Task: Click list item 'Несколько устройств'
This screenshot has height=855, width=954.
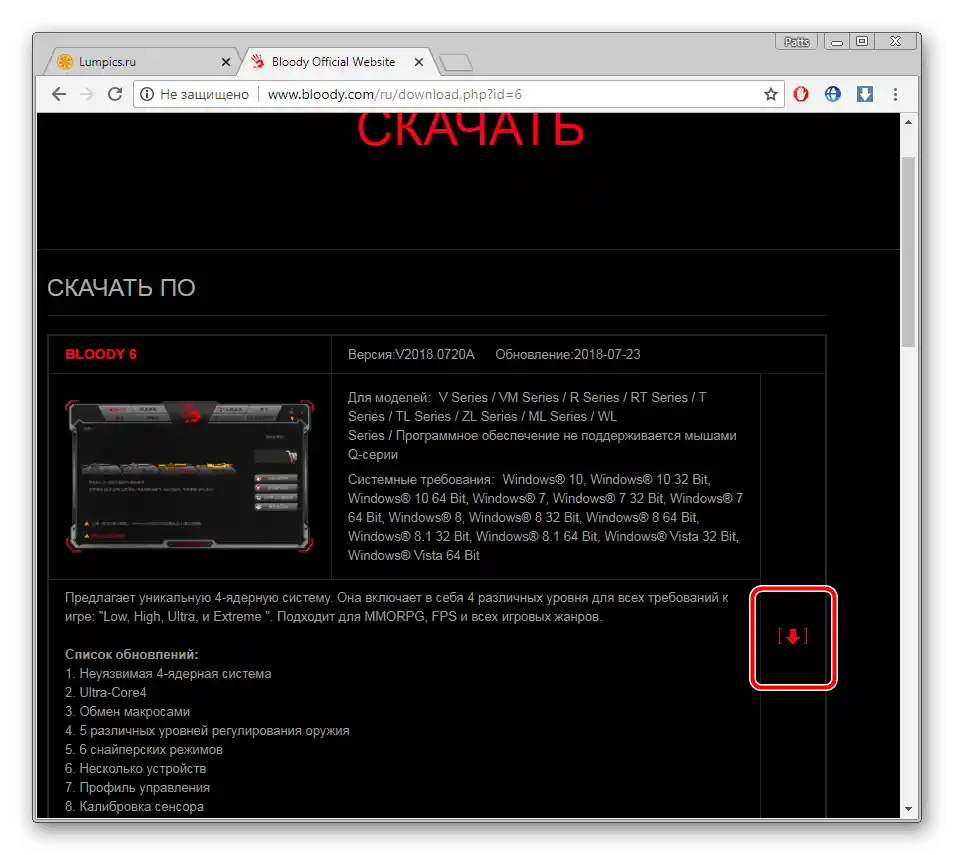Action: [x=142, y=769]
